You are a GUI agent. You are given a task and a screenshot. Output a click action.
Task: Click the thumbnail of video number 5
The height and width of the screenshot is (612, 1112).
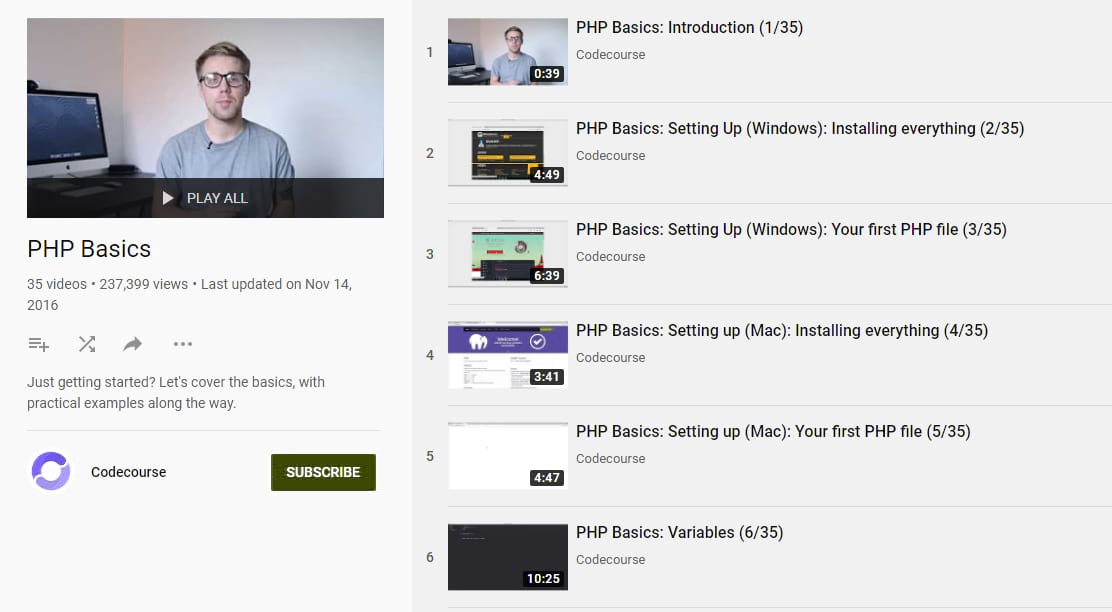507,455
